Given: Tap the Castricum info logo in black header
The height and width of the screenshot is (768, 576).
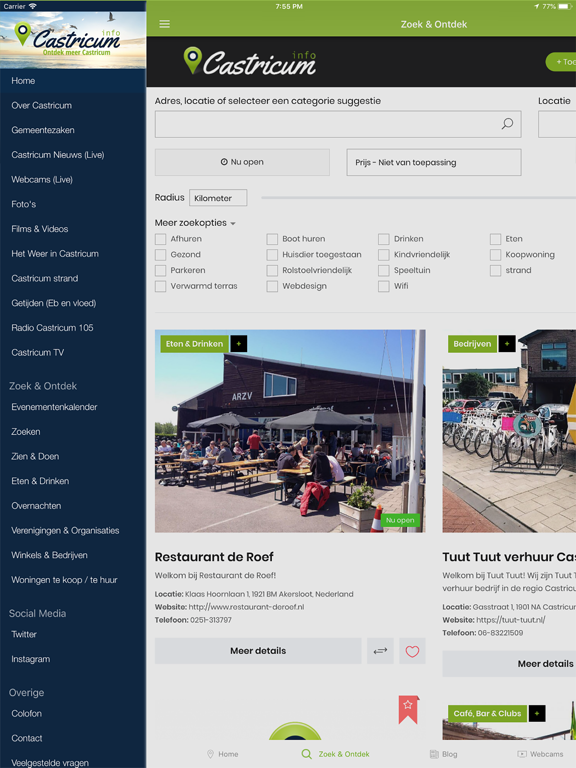Looking at the screenshot, I should pyautogui.click(x=250, y=62).
